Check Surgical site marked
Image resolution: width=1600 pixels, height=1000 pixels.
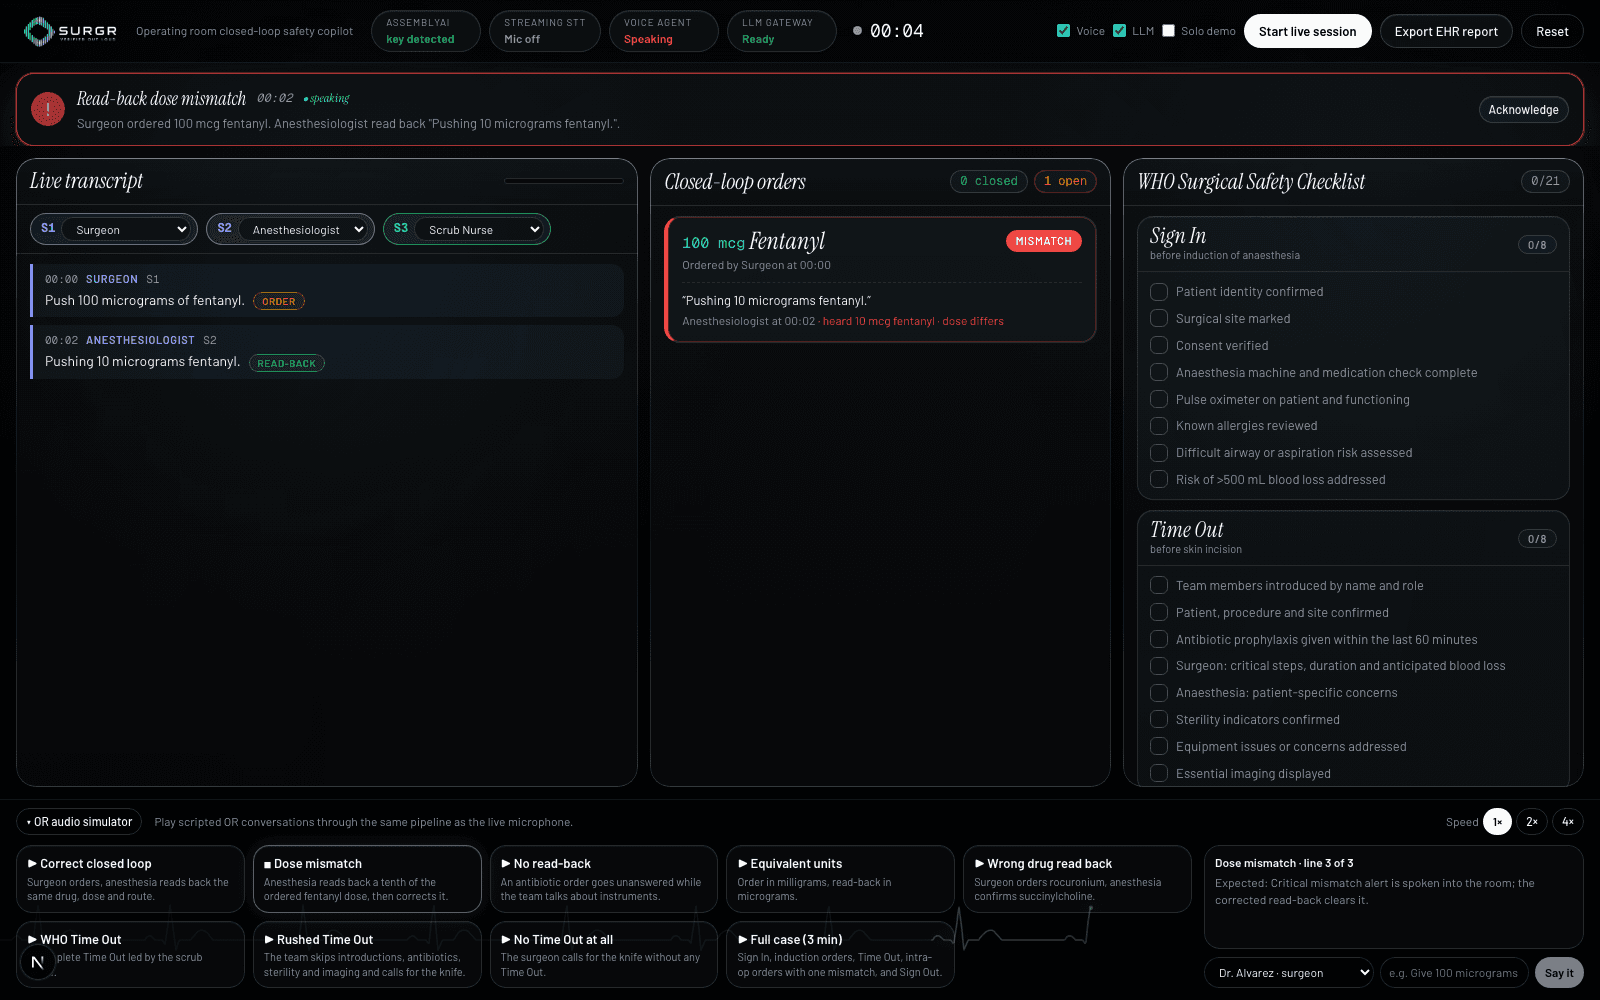pos(1159,318)
